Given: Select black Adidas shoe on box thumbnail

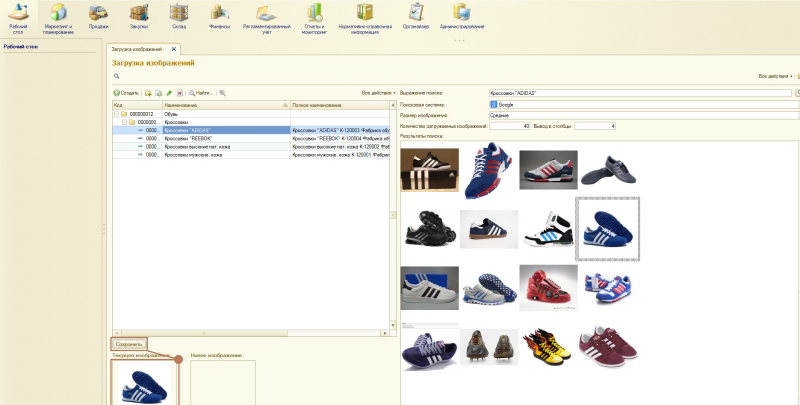Looking at the screenshot, I should 430,170.
